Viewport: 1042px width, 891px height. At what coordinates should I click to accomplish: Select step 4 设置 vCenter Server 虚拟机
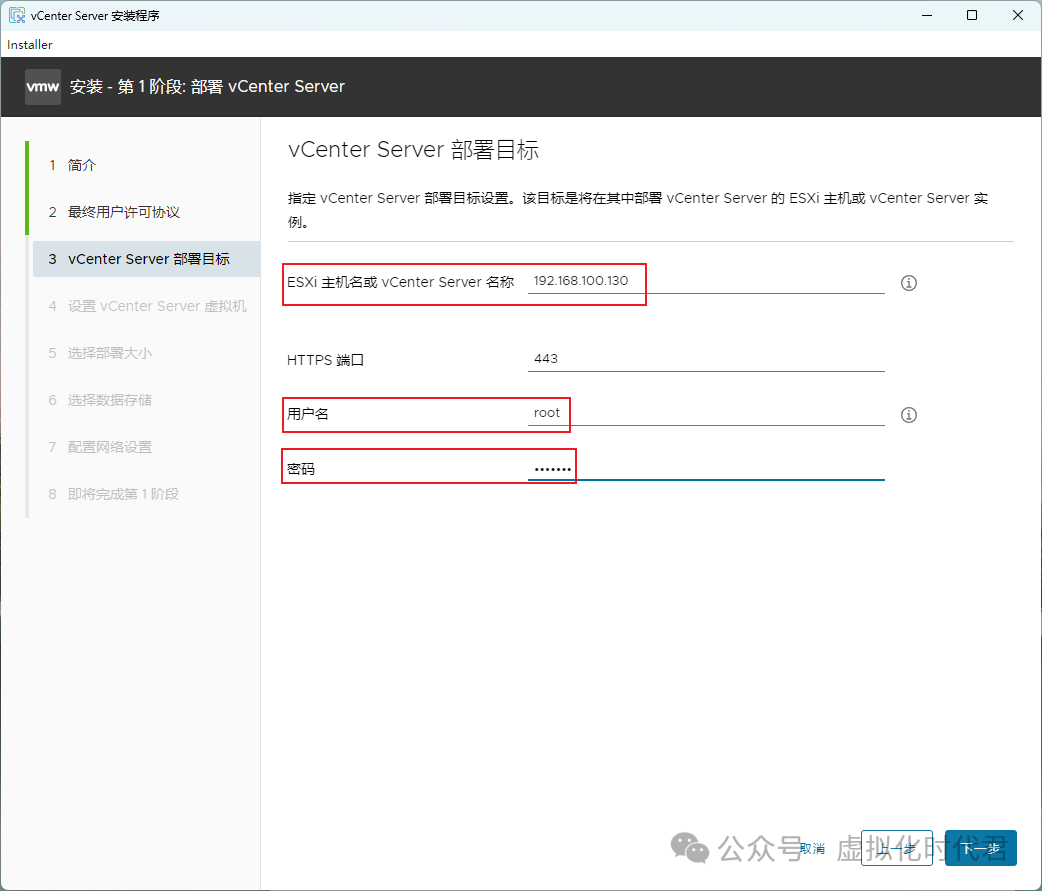148,306
